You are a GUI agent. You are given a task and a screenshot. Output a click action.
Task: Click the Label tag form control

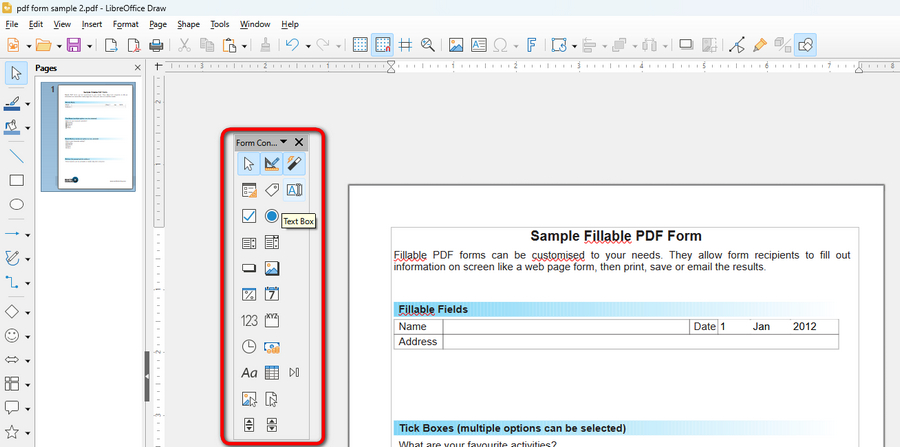[272, 190]
